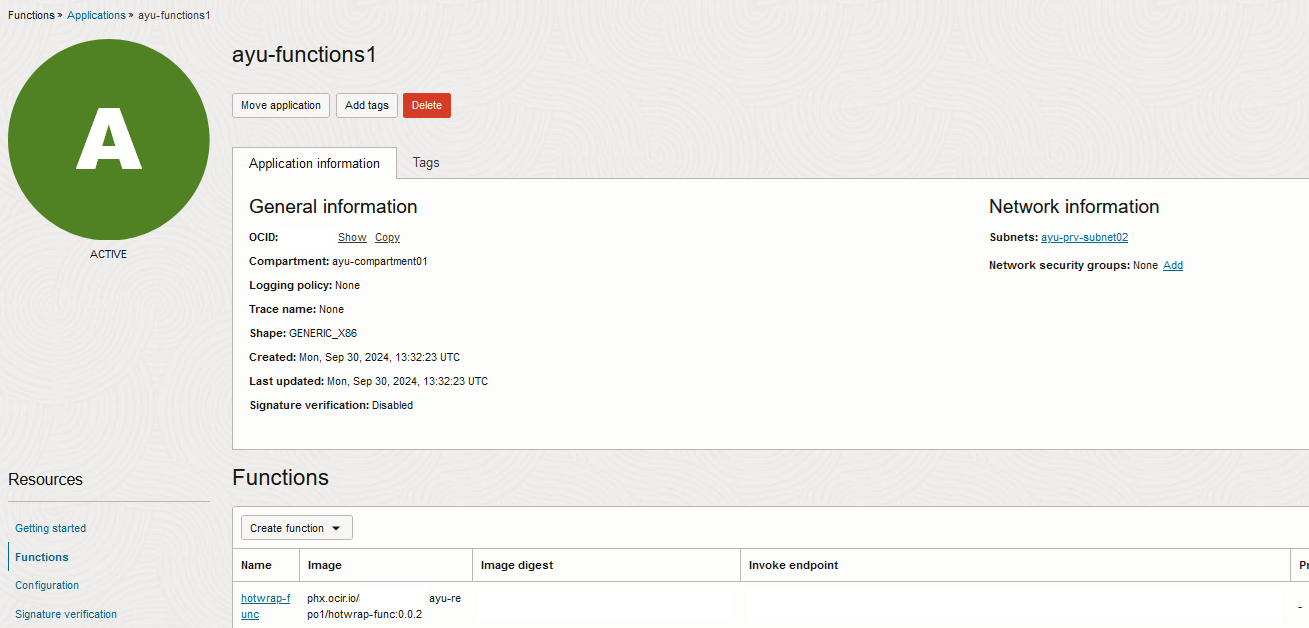Show the application OCID
The height and width of the screenshot is (628, 1309).
(352, 237)
